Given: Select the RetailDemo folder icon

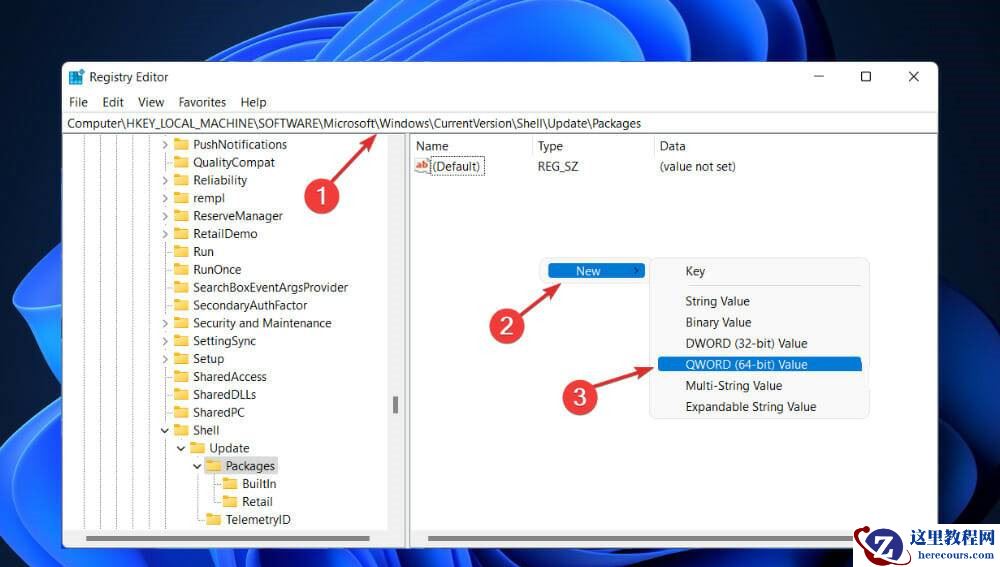Looking at the screenshot, I should [x=182, y=233].
